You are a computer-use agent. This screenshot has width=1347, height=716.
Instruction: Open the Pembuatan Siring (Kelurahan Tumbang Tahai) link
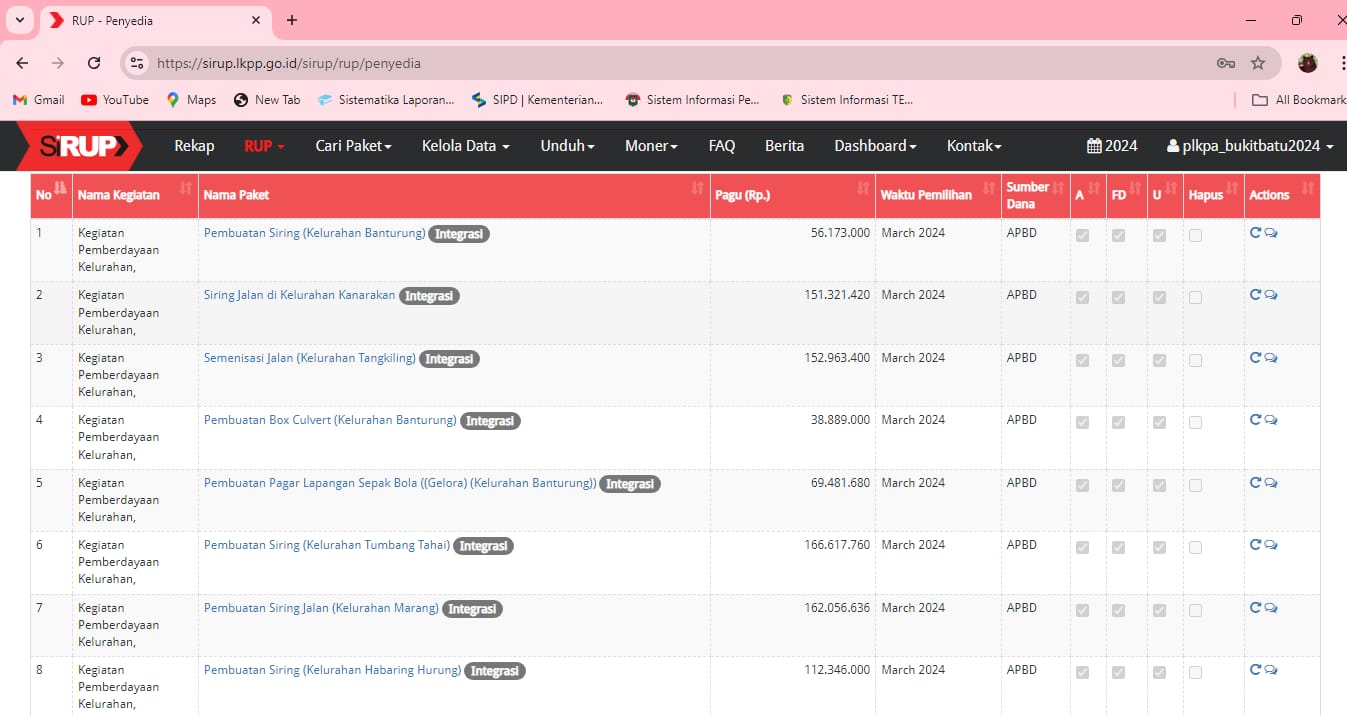[x=327, y=545]
